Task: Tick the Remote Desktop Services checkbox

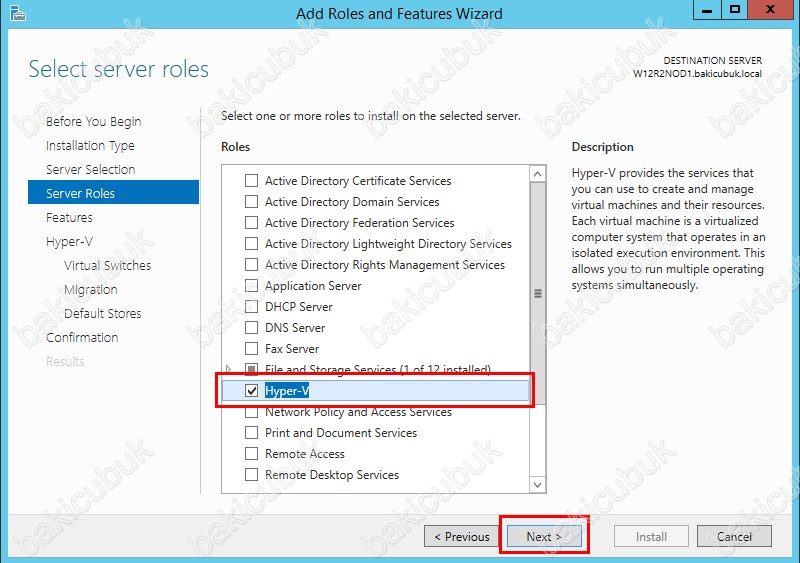Action: point(252,475)
